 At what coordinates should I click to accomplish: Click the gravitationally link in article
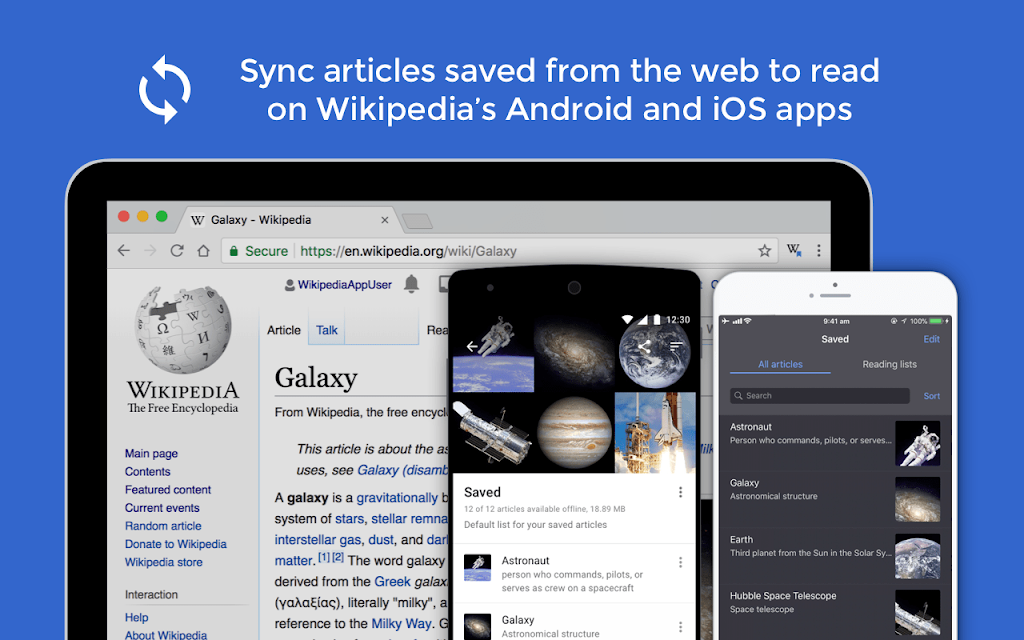pyautogui.click(x=397, y=498)
